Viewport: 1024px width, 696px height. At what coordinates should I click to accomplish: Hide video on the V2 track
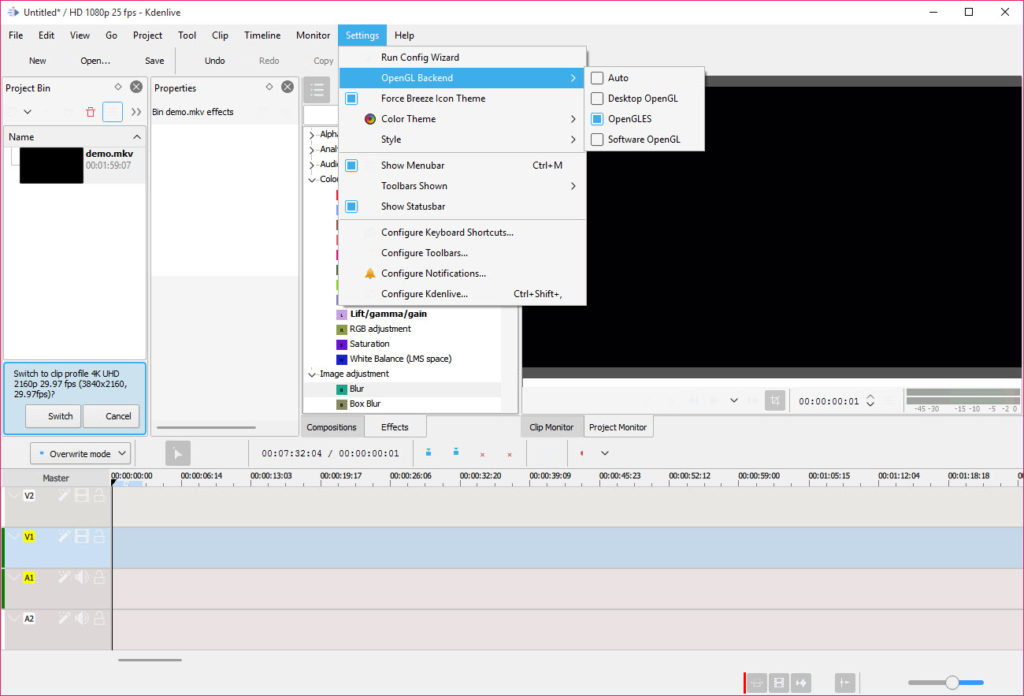82,496
